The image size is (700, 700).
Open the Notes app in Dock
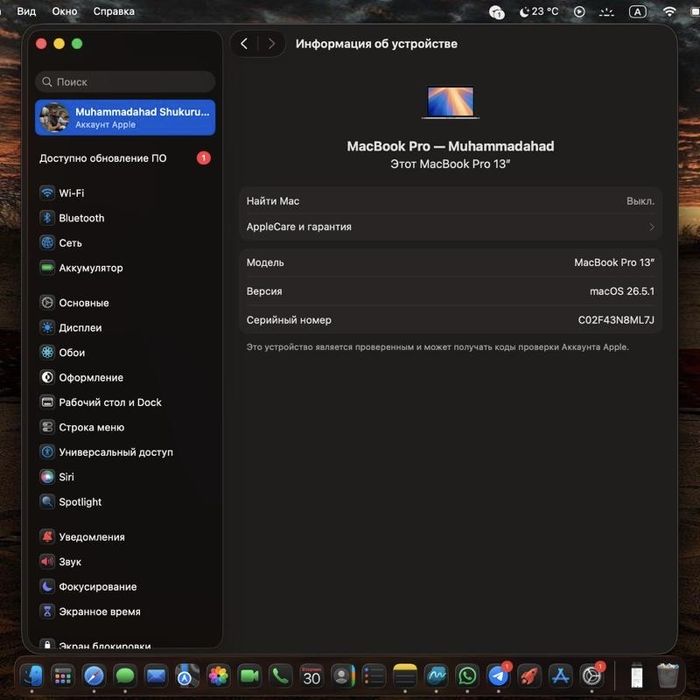click(x=405, y=676)
